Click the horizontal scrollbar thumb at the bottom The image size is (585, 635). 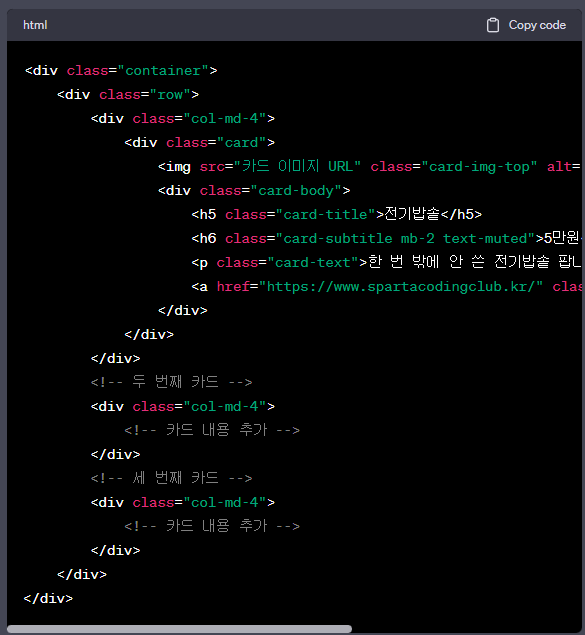click(x=179, y=629)
